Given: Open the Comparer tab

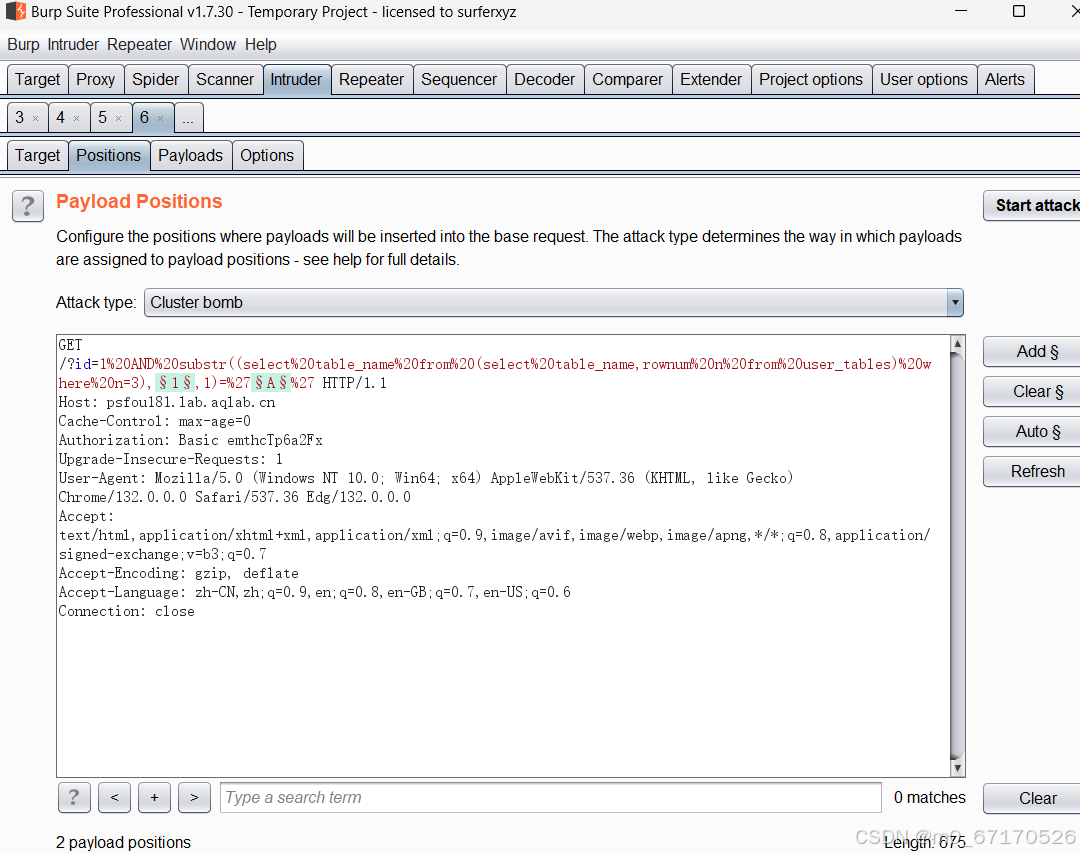Looking at the screenshot, I should pos(627,80).
